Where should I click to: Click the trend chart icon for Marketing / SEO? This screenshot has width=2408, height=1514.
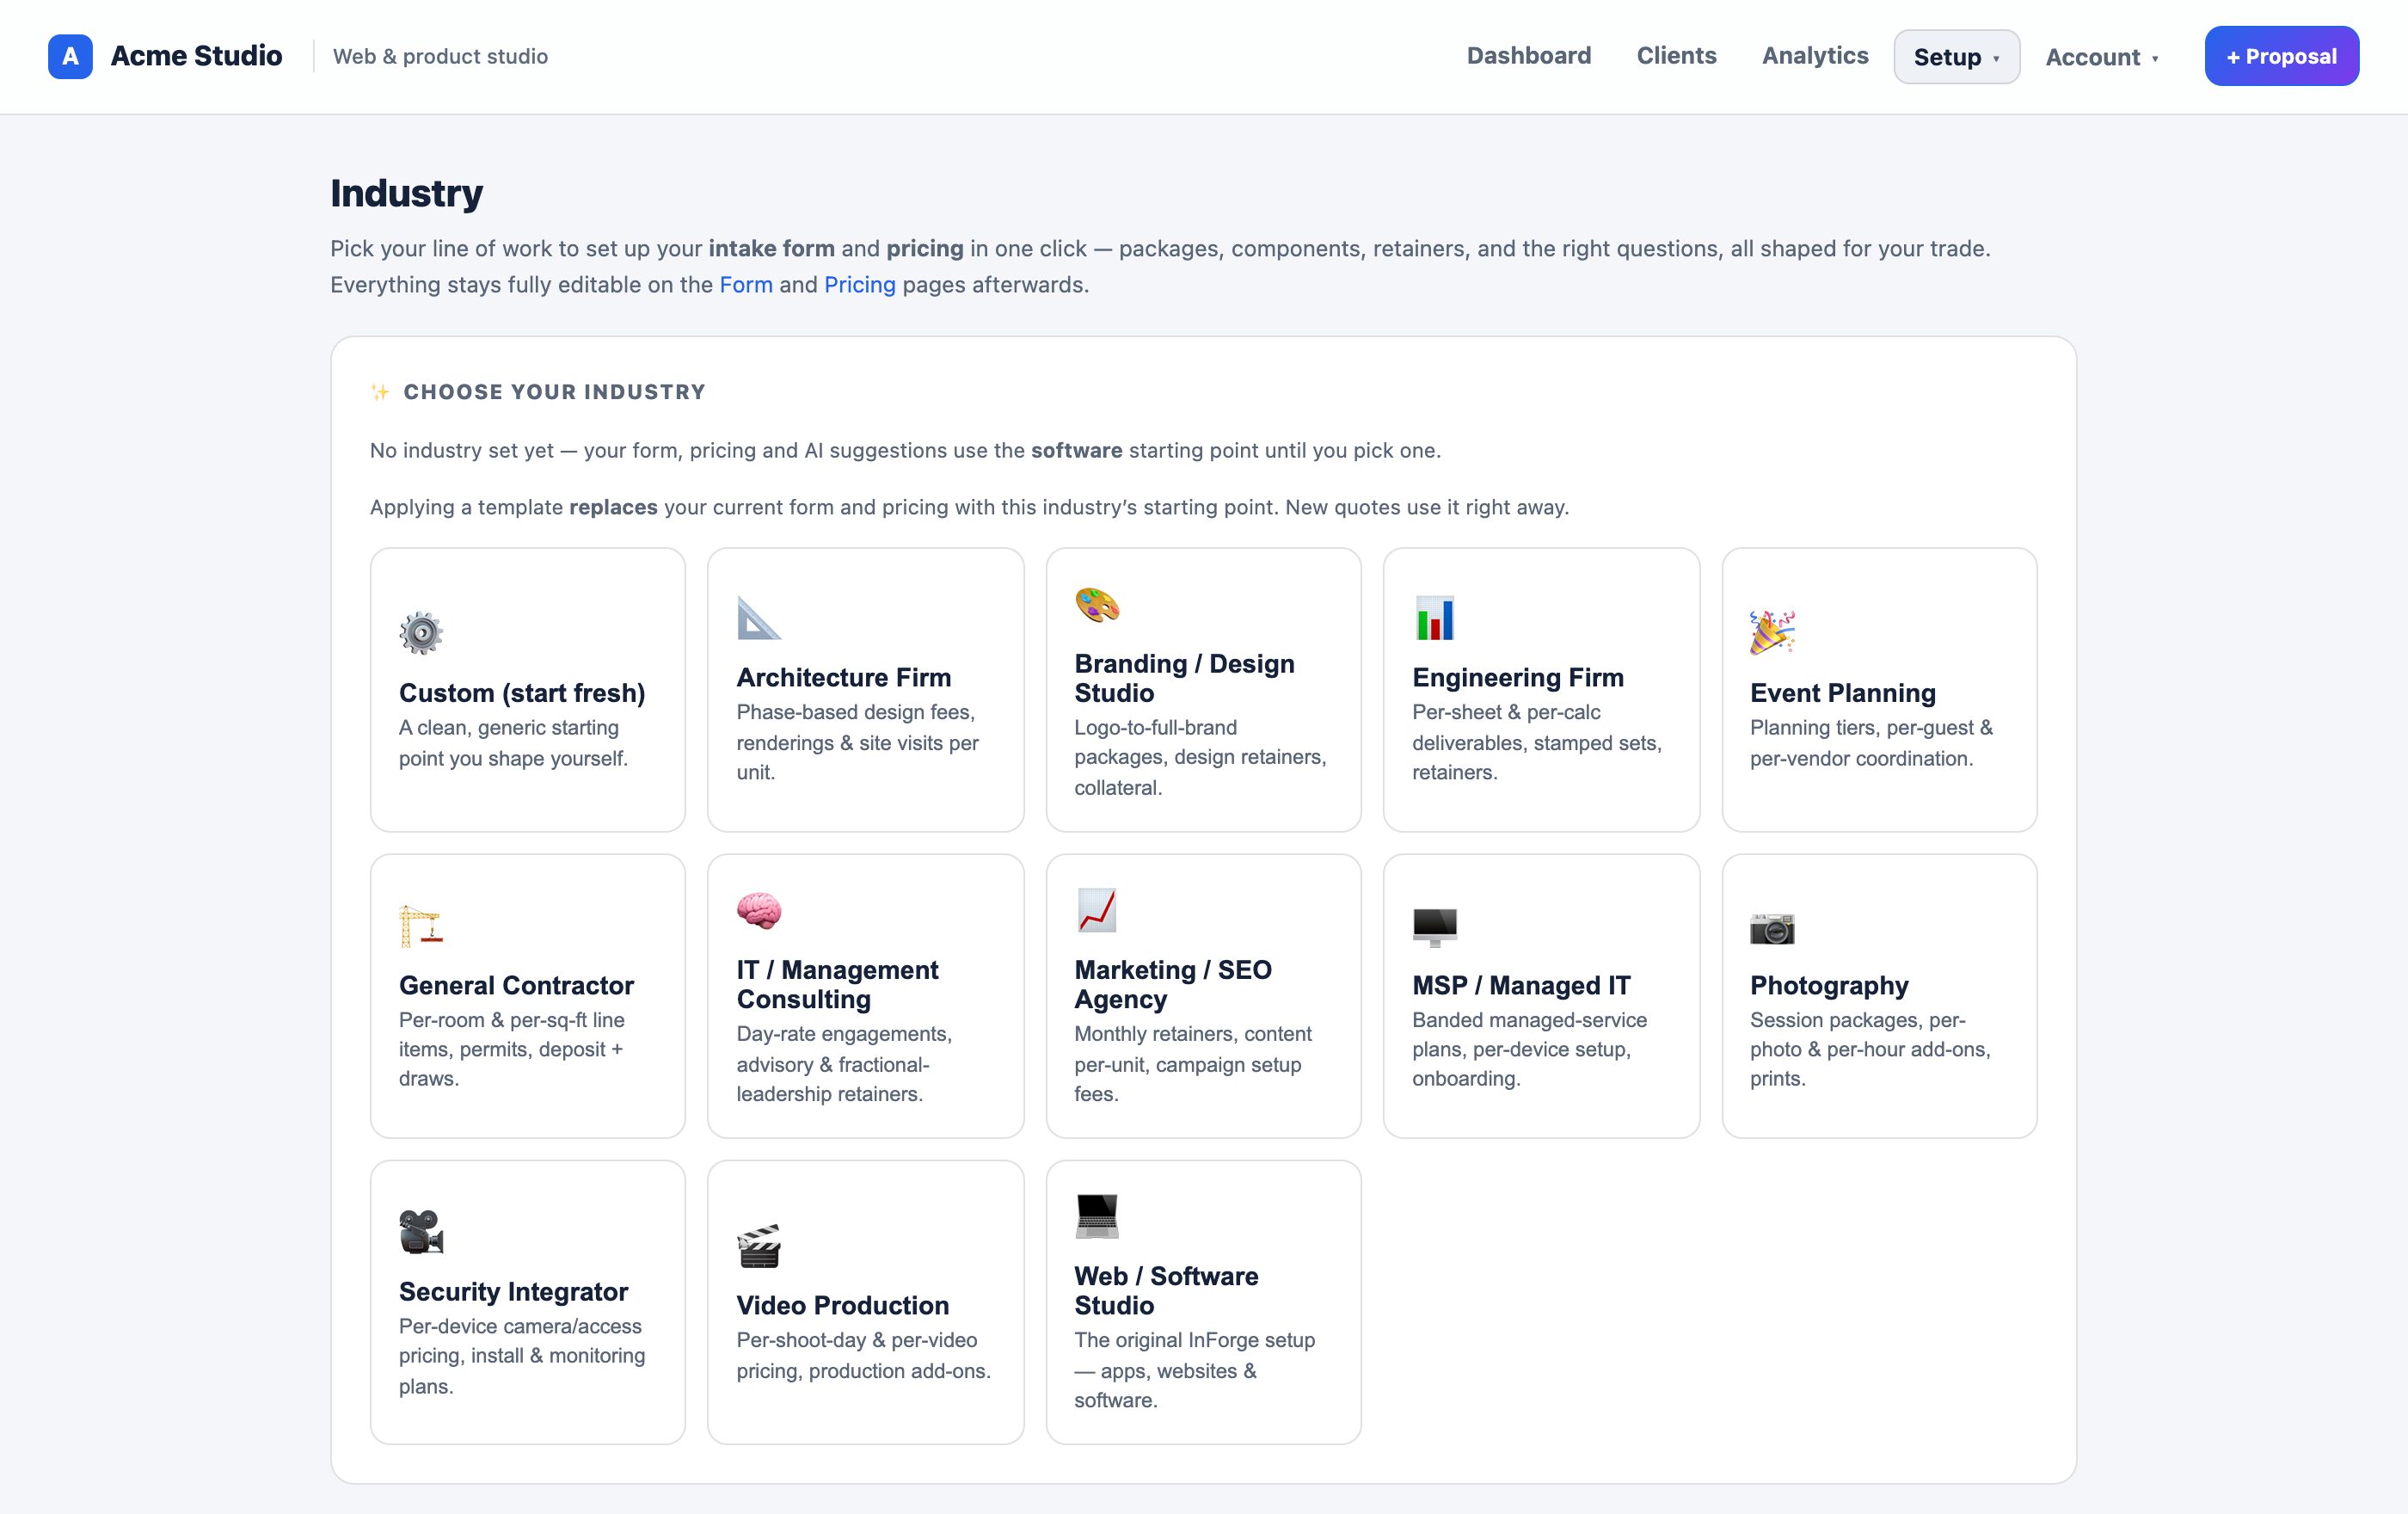[1097, 910]
